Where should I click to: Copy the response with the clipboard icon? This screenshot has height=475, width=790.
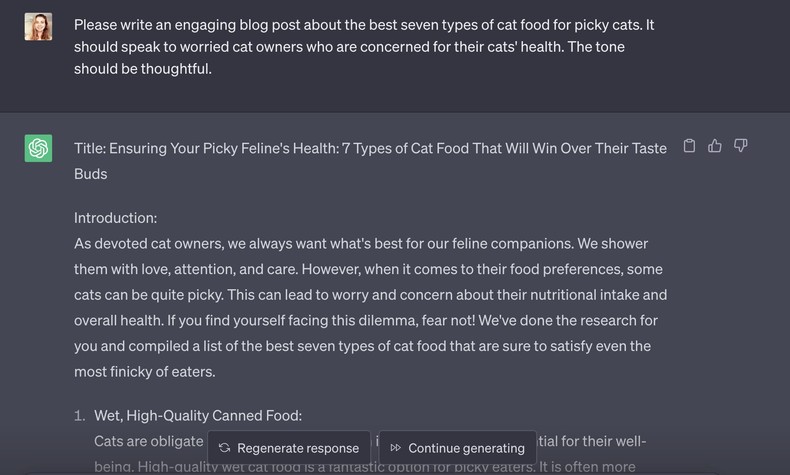coord(689,146)
